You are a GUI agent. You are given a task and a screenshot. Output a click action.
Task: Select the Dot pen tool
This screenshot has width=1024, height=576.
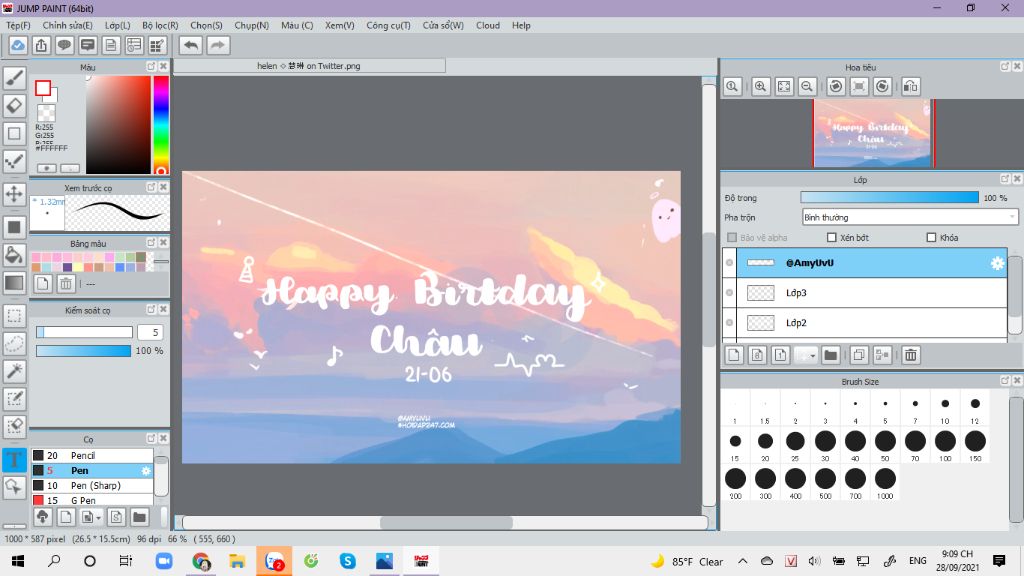[14, 161]
